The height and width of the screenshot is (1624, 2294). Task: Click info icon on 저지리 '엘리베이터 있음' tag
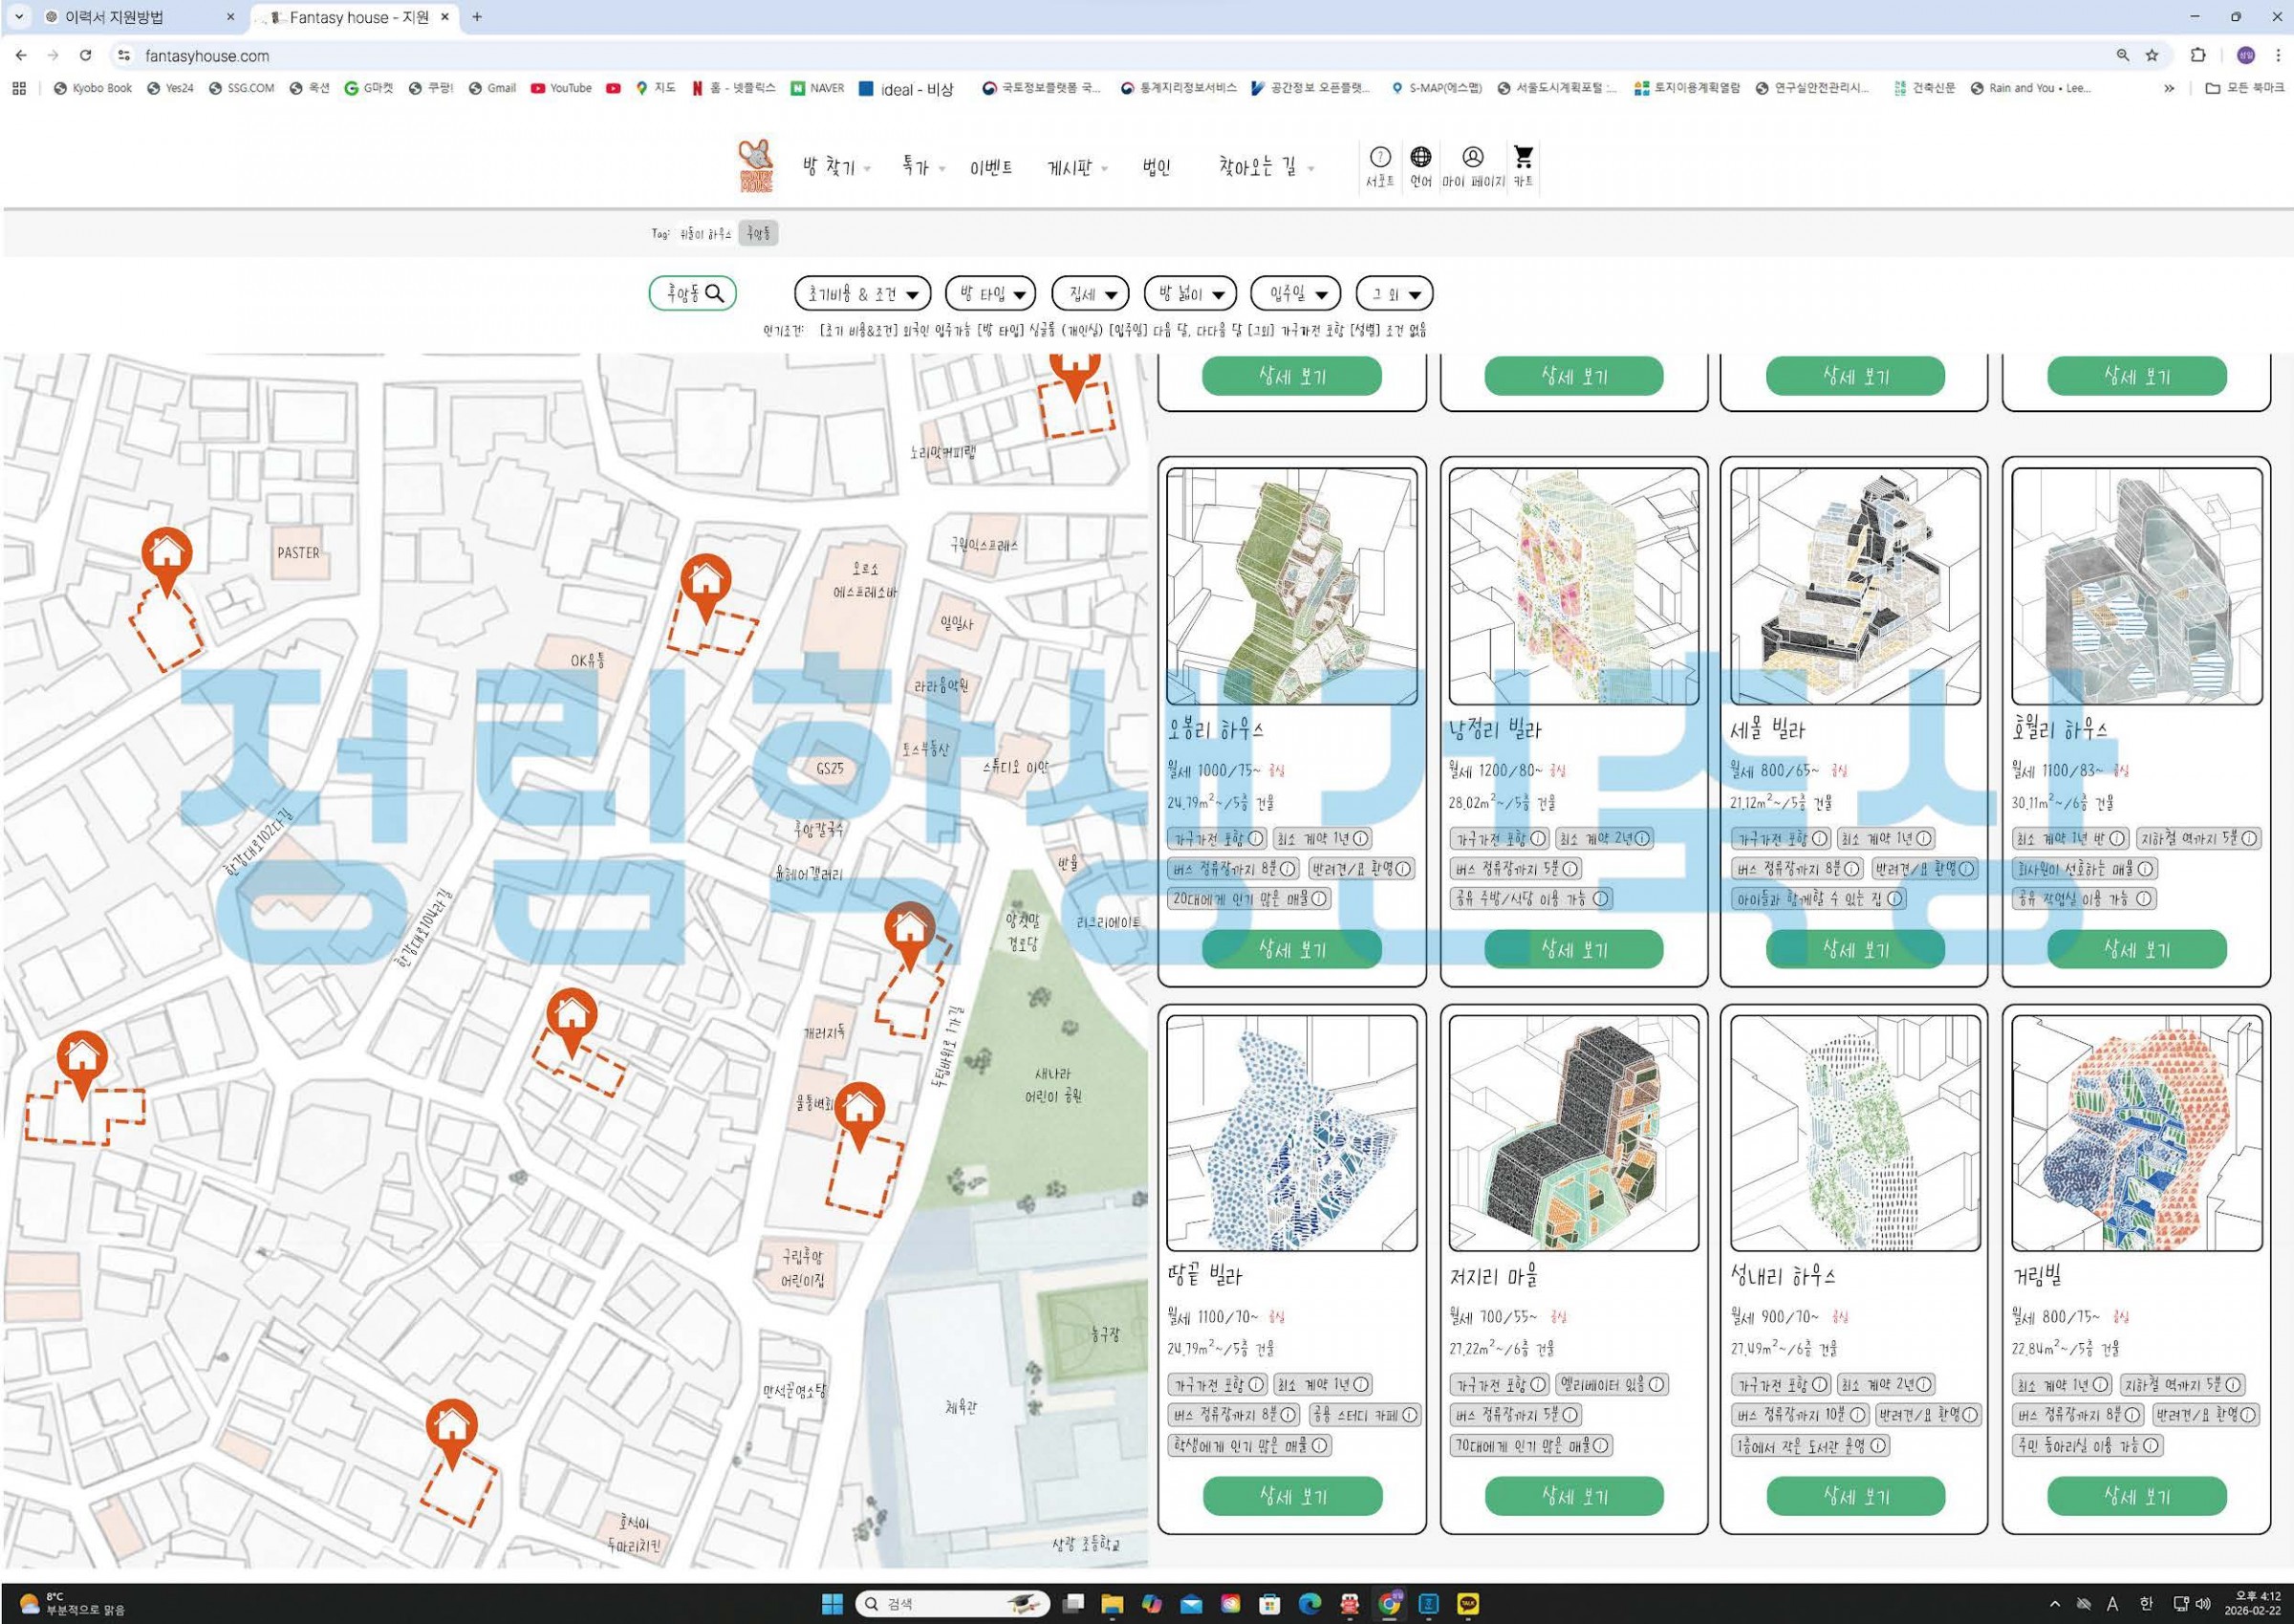point(1656,1385)
